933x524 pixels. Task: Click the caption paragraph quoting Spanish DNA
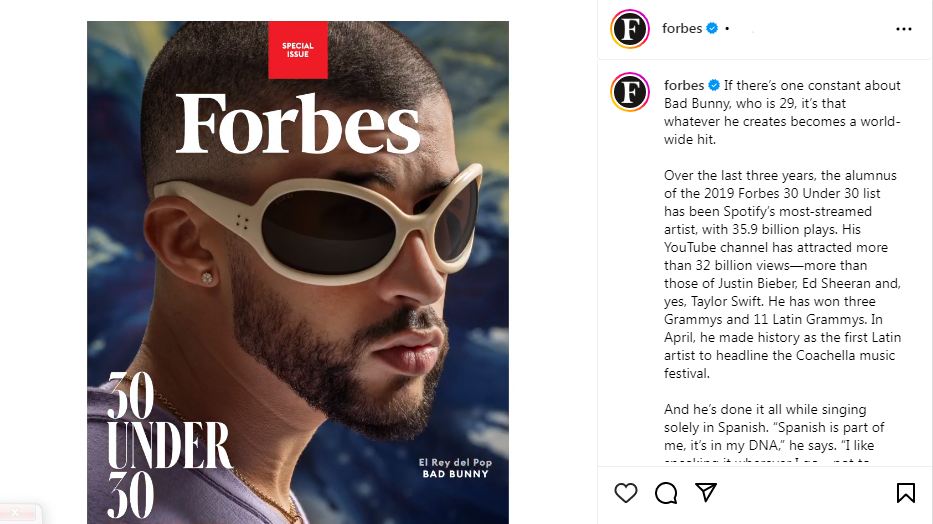[775, 436]
